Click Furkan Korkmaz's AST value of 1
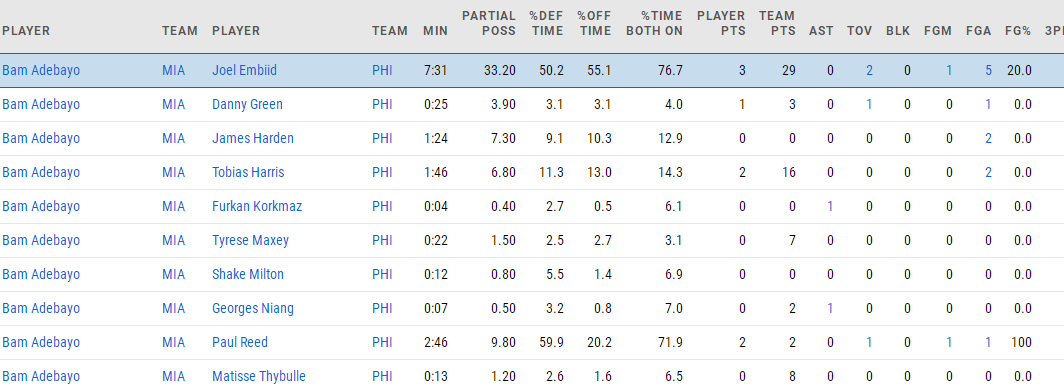The width and height of the screenshot is (1064, 389). click(831, 206)
